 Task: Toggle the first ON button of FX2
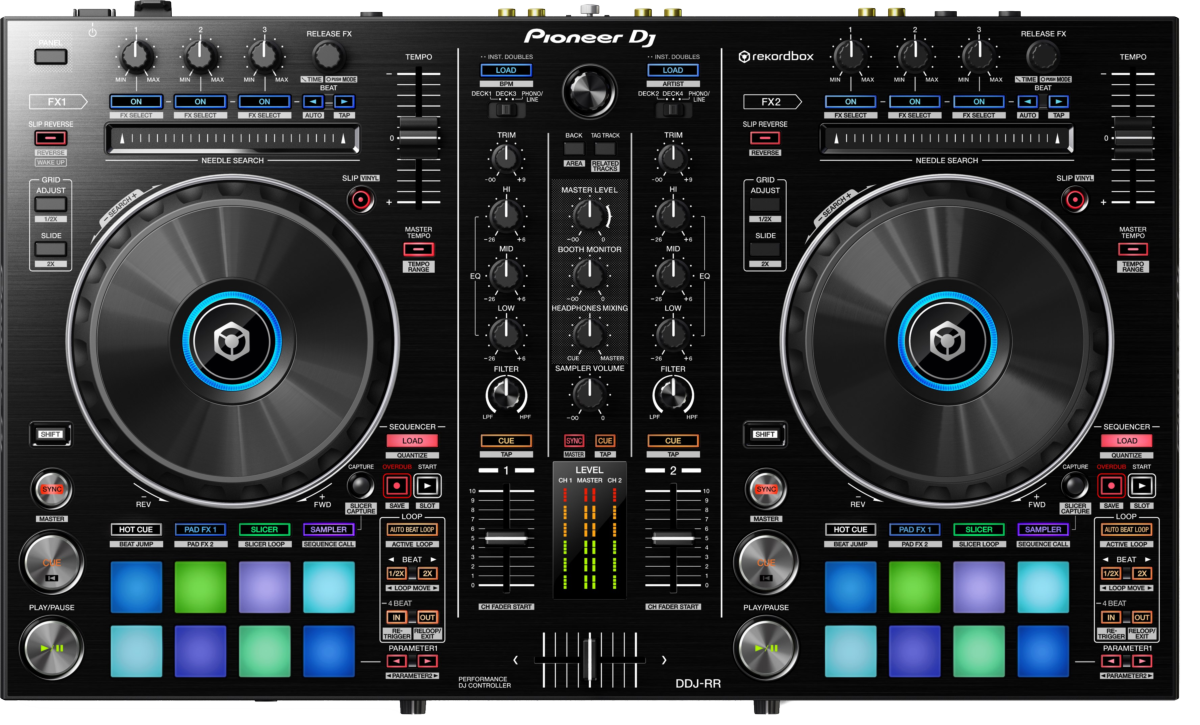click(x=851, y=101)
